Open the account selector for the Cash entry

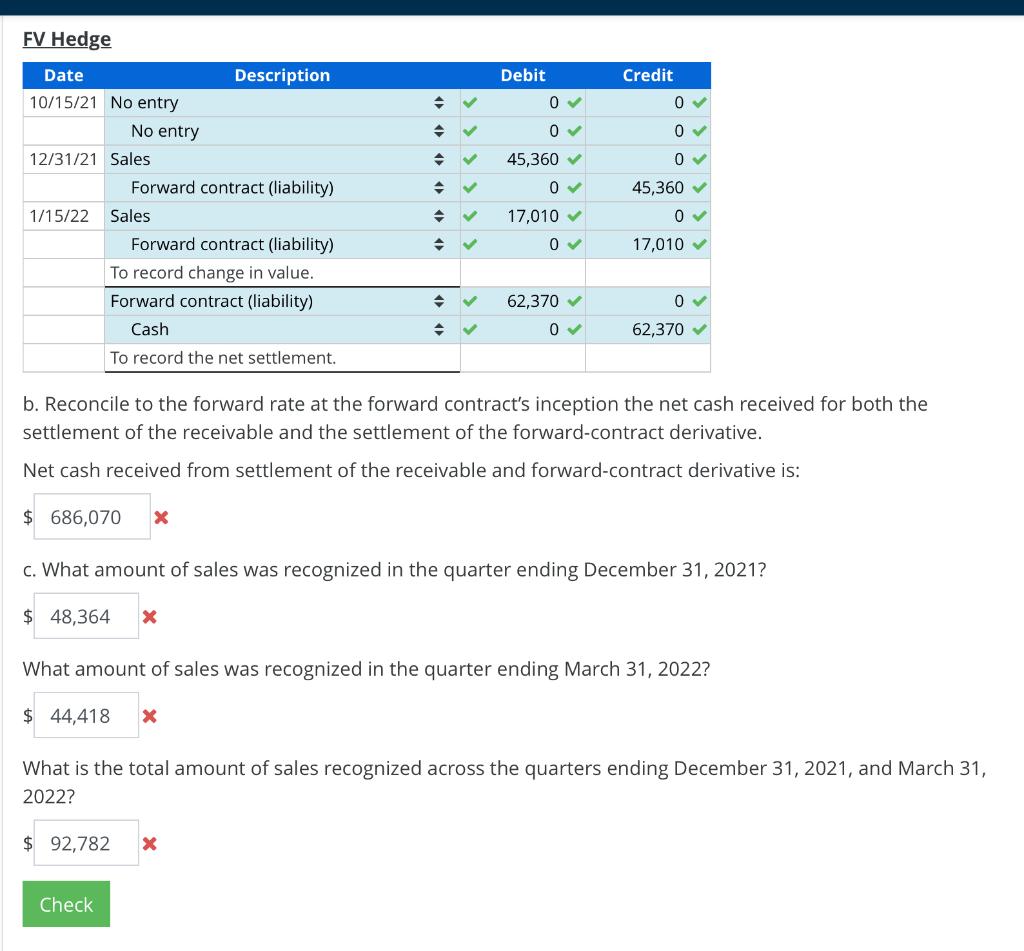[x=437, y=329]
